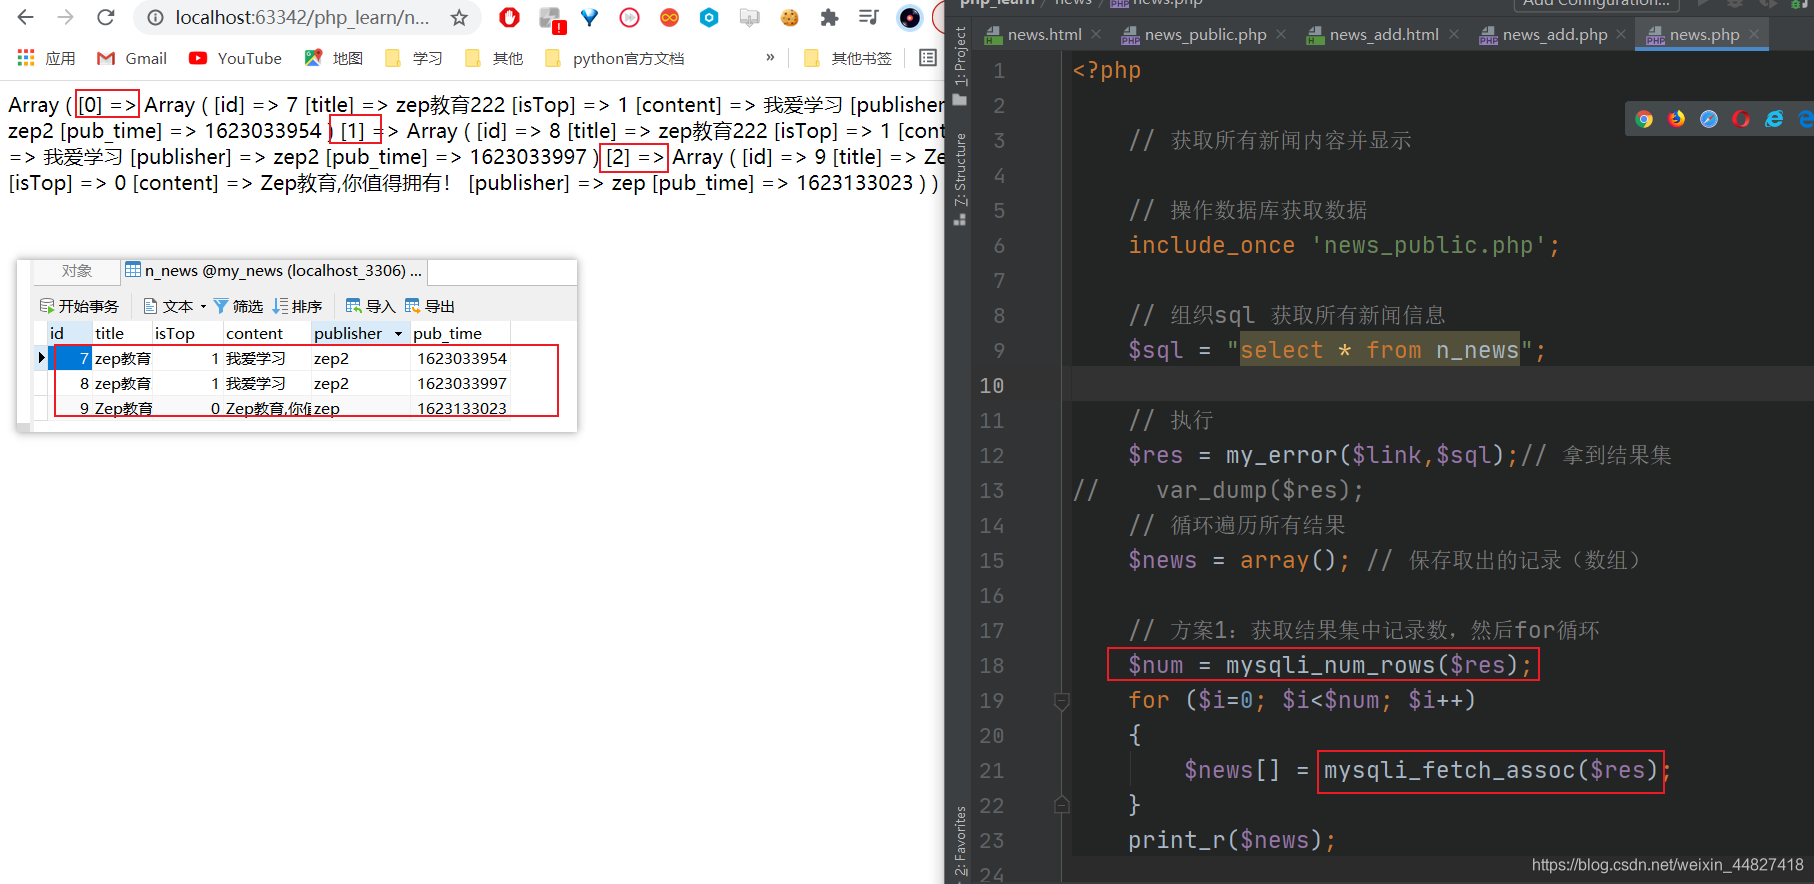The image size is (1814, 884).
Task: Open the orange infinity extension
Action: click(x=669, y=17)
